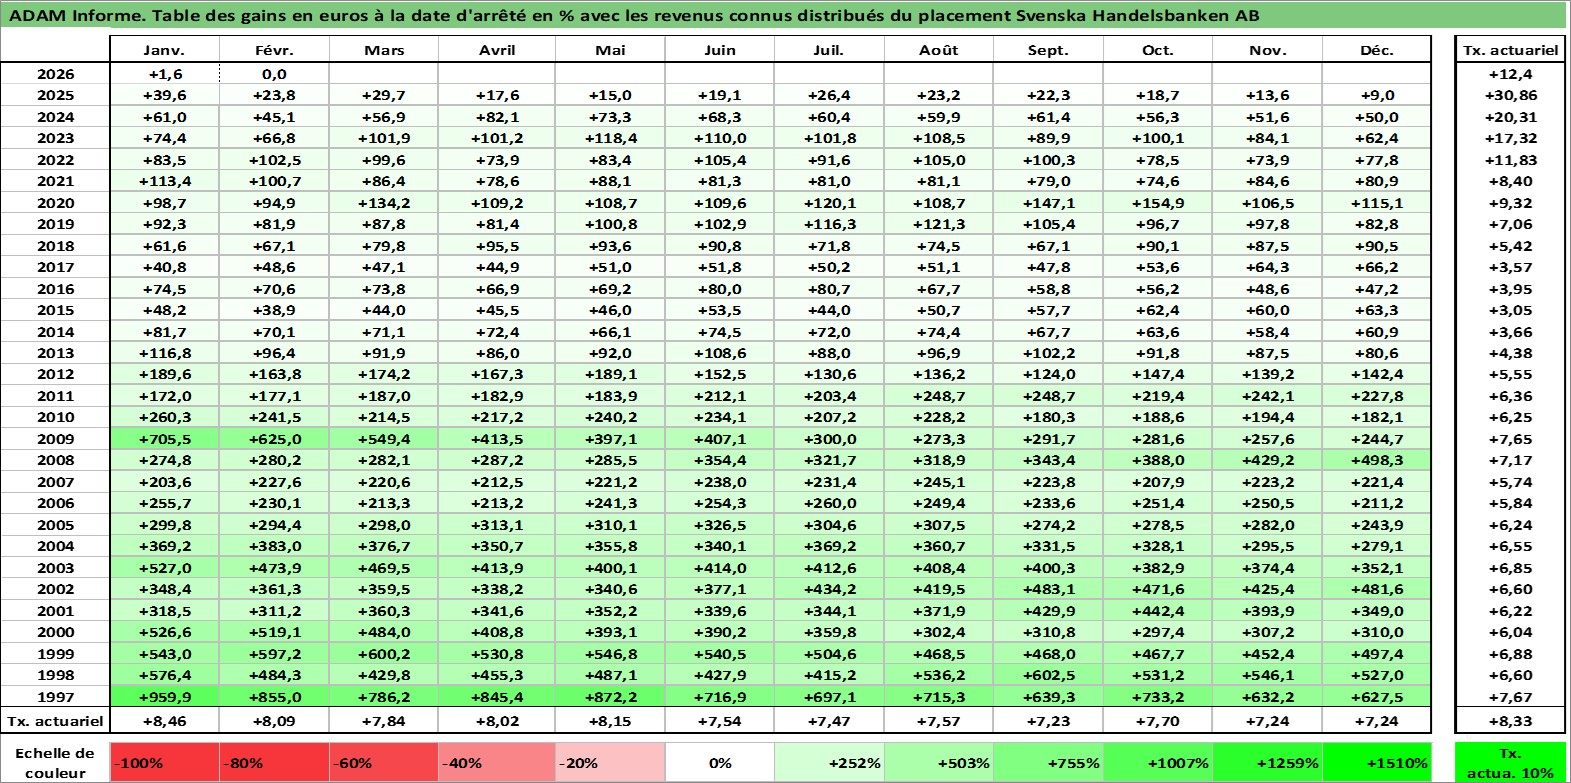The height and width of the screenshot is (783, 1571).
Task: Click the +705,5 cell in row 2009
Action: tap(164, 439)
